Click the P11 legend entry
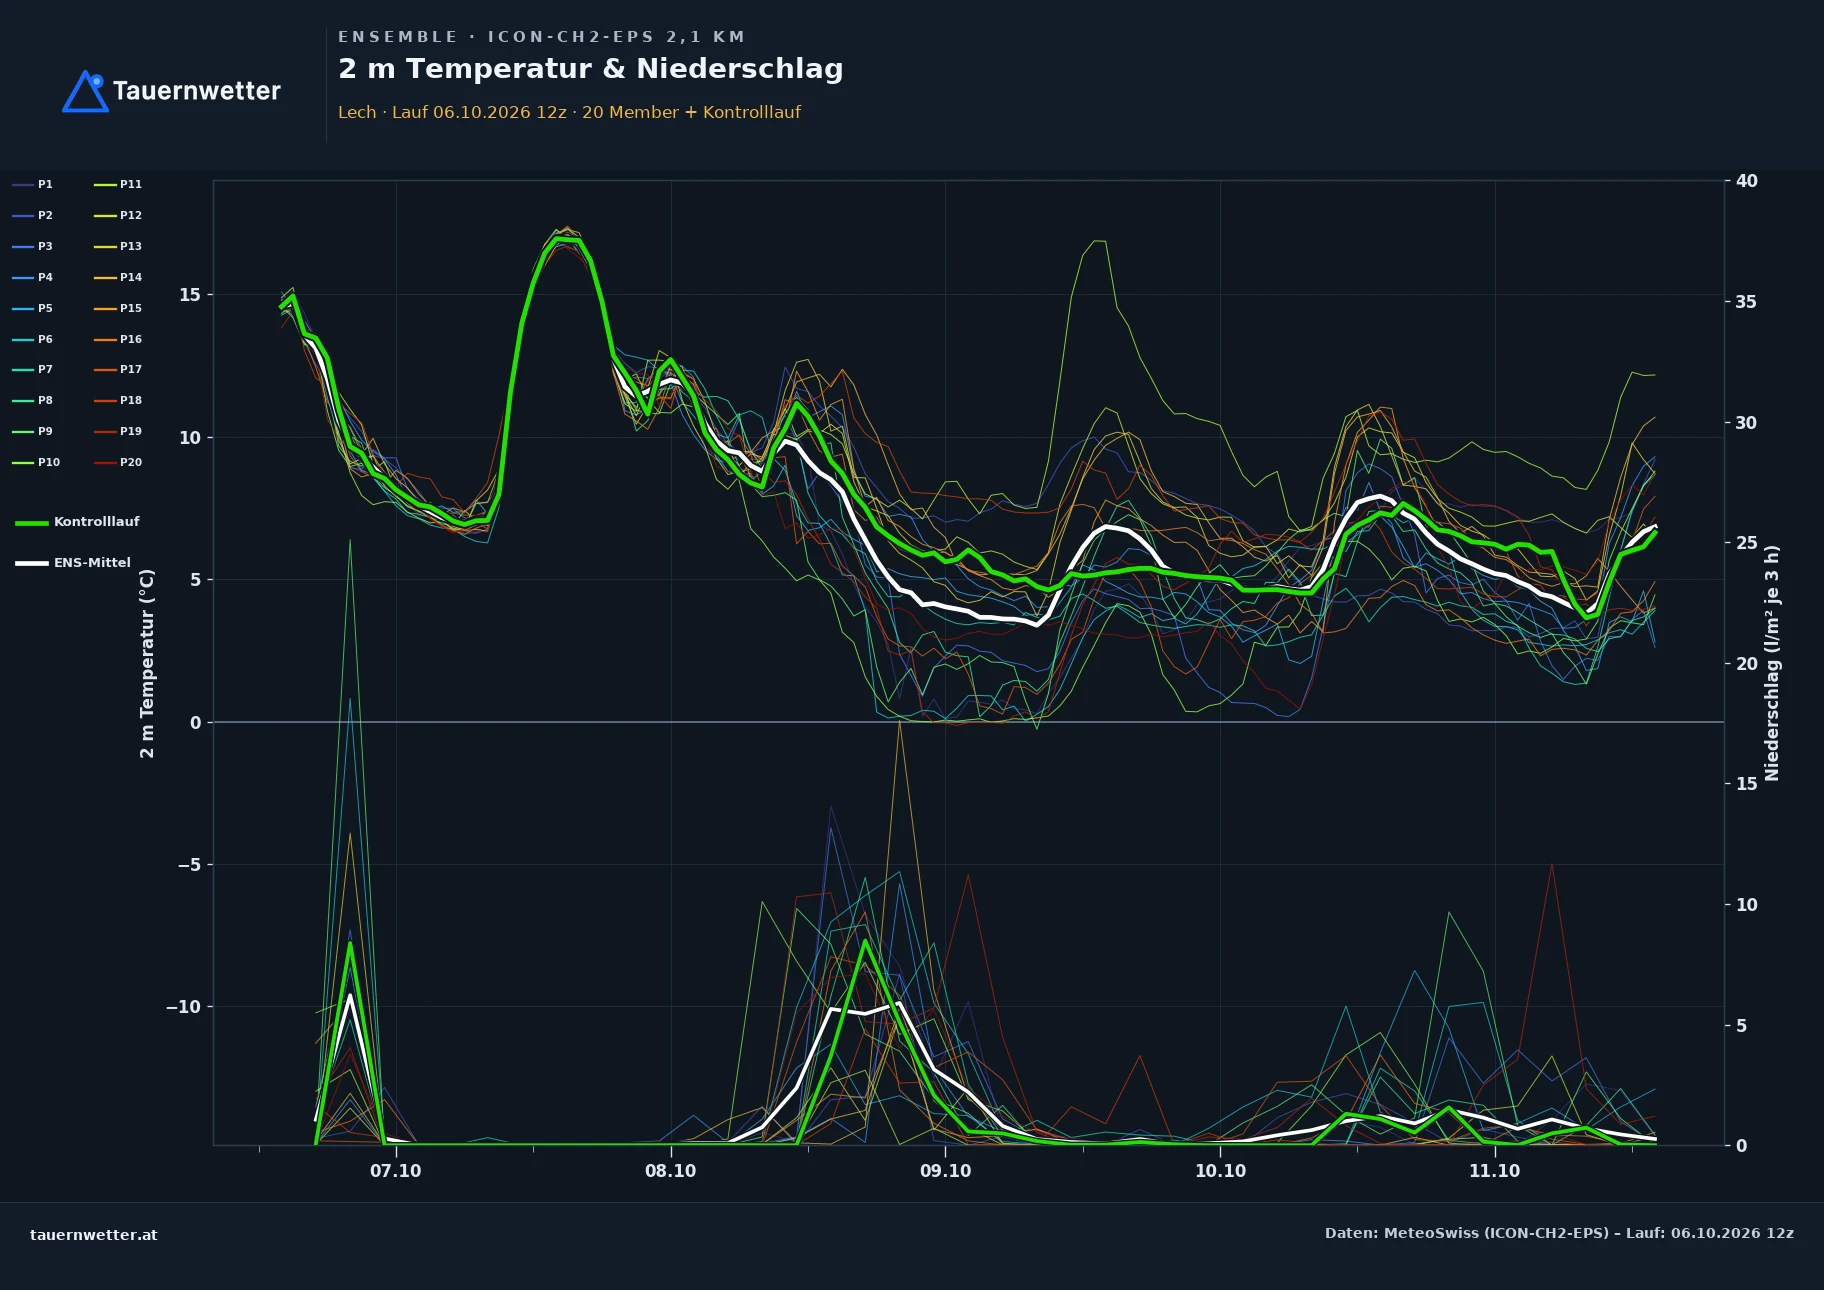Screen dimensions: 1824x1290 tap(118, 185)
